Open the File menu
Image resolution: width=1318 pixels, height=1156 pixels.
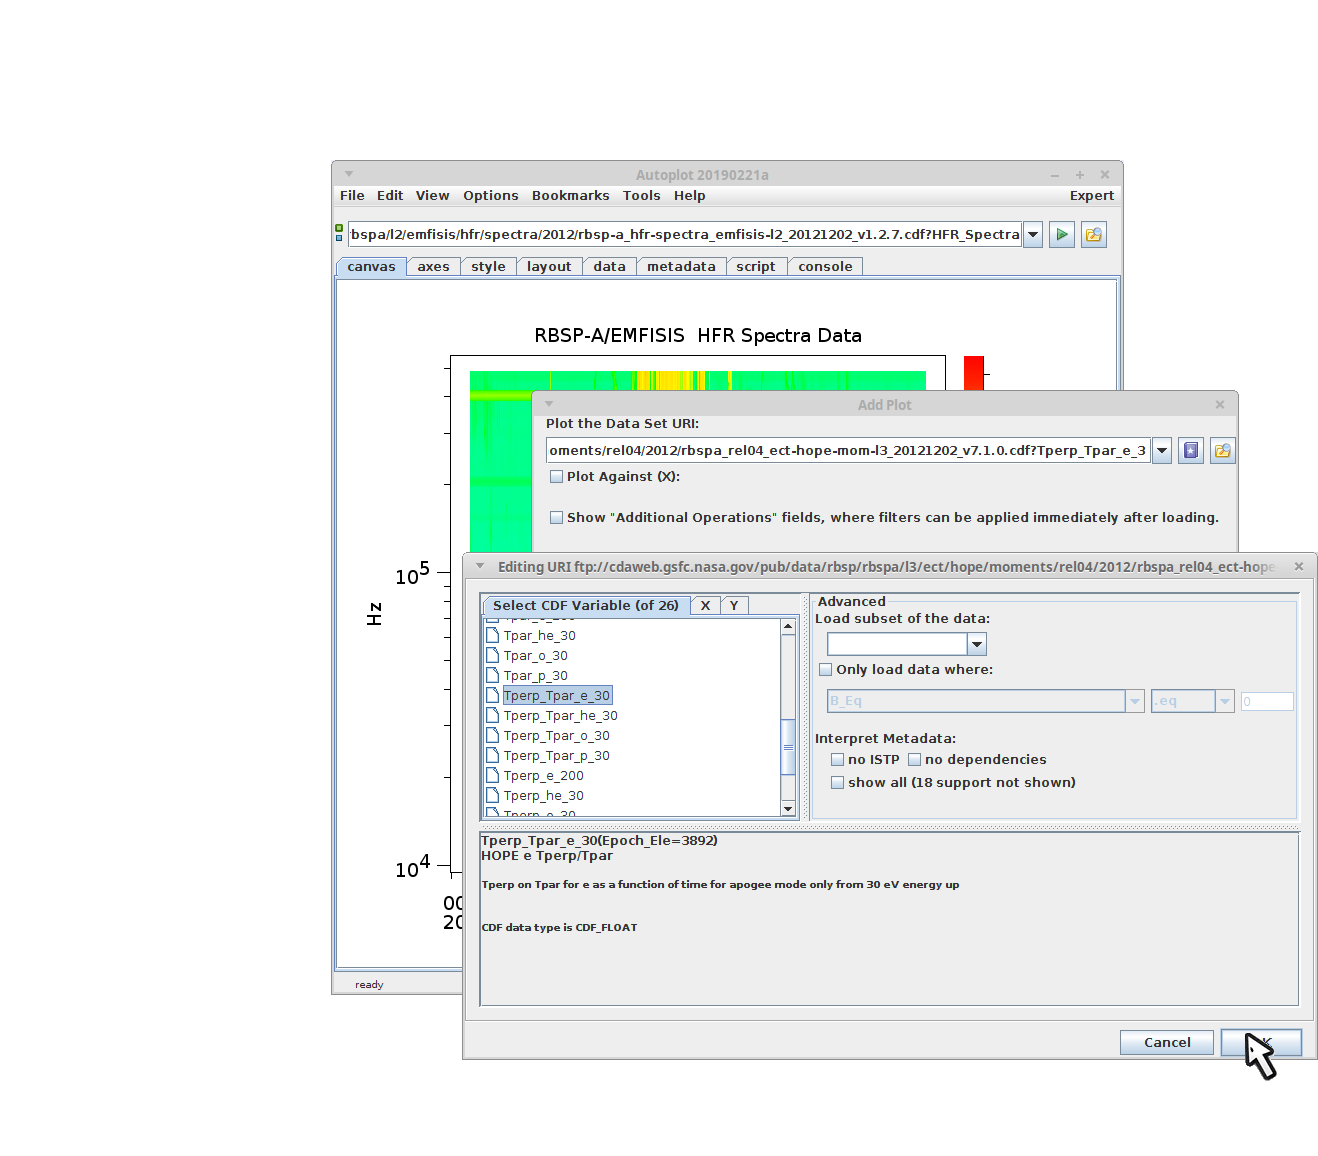coord(352,196)
